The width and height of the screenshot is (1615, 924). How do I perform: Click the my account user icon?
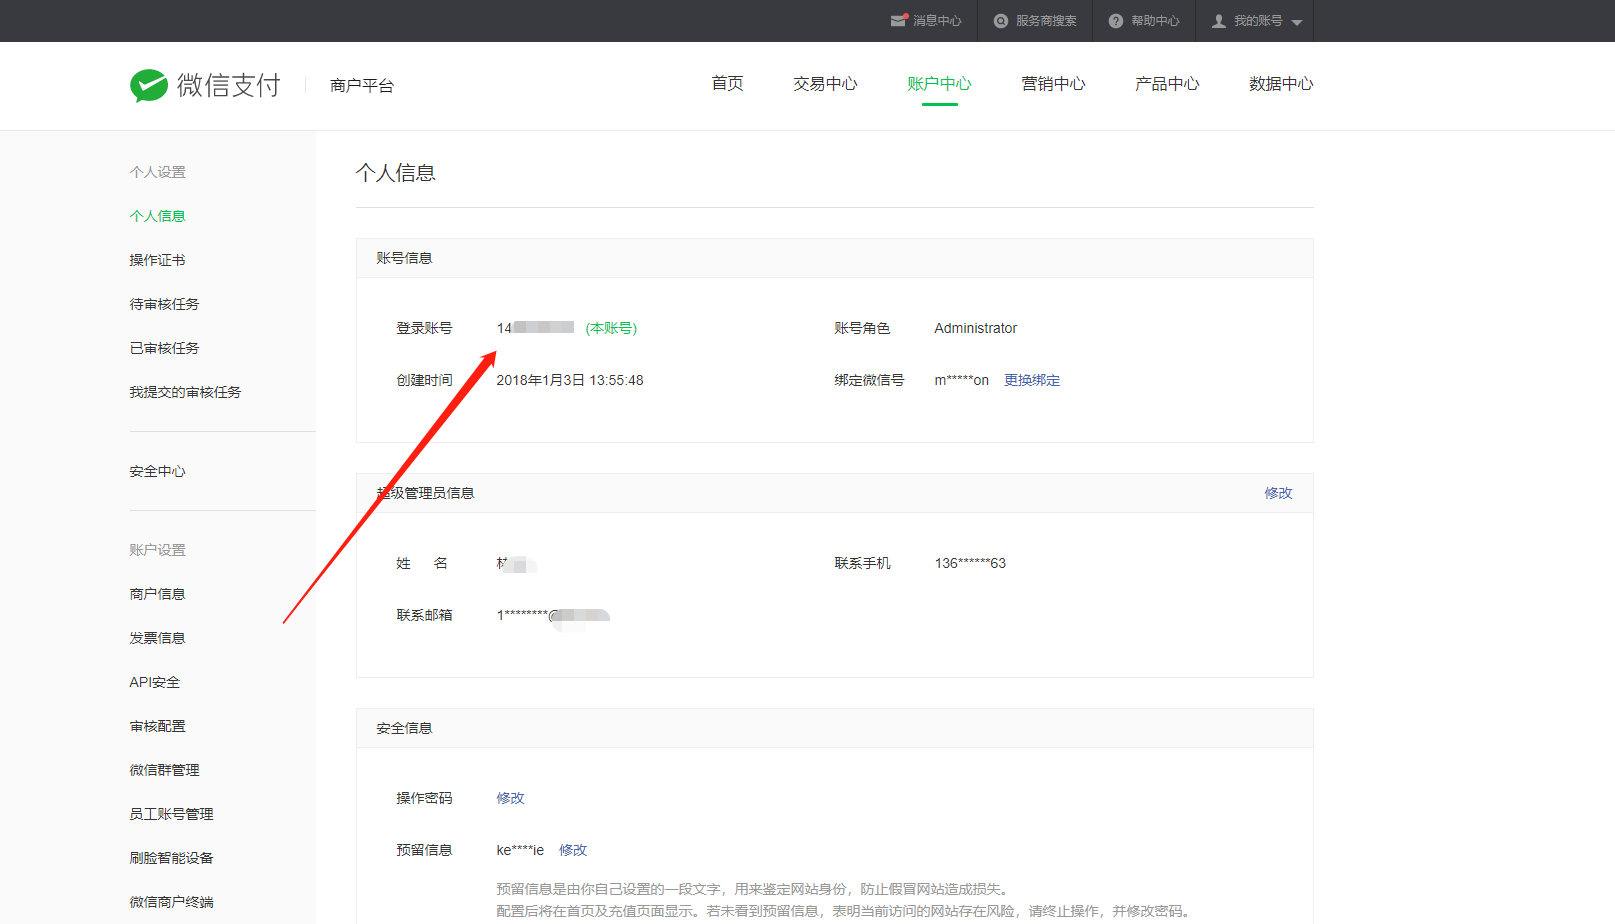point(1219,21)
